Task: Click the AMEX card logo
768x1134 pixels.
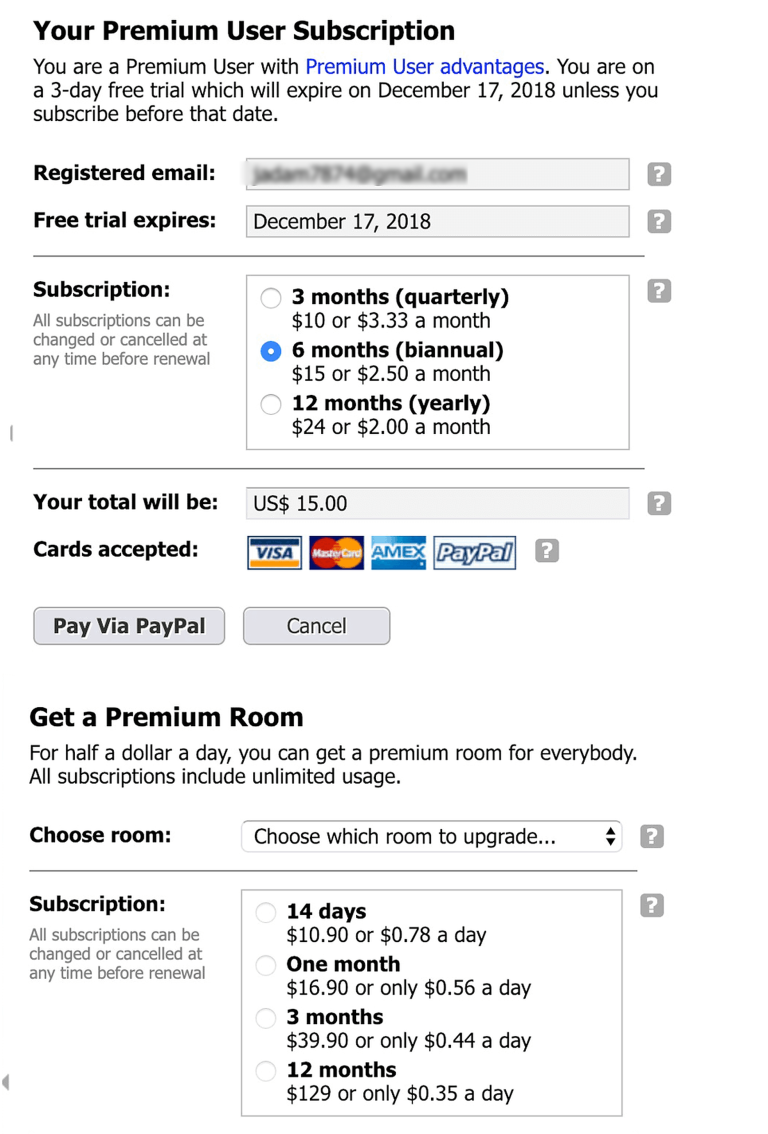Action: pyautogui.click(x=398, y=553)
